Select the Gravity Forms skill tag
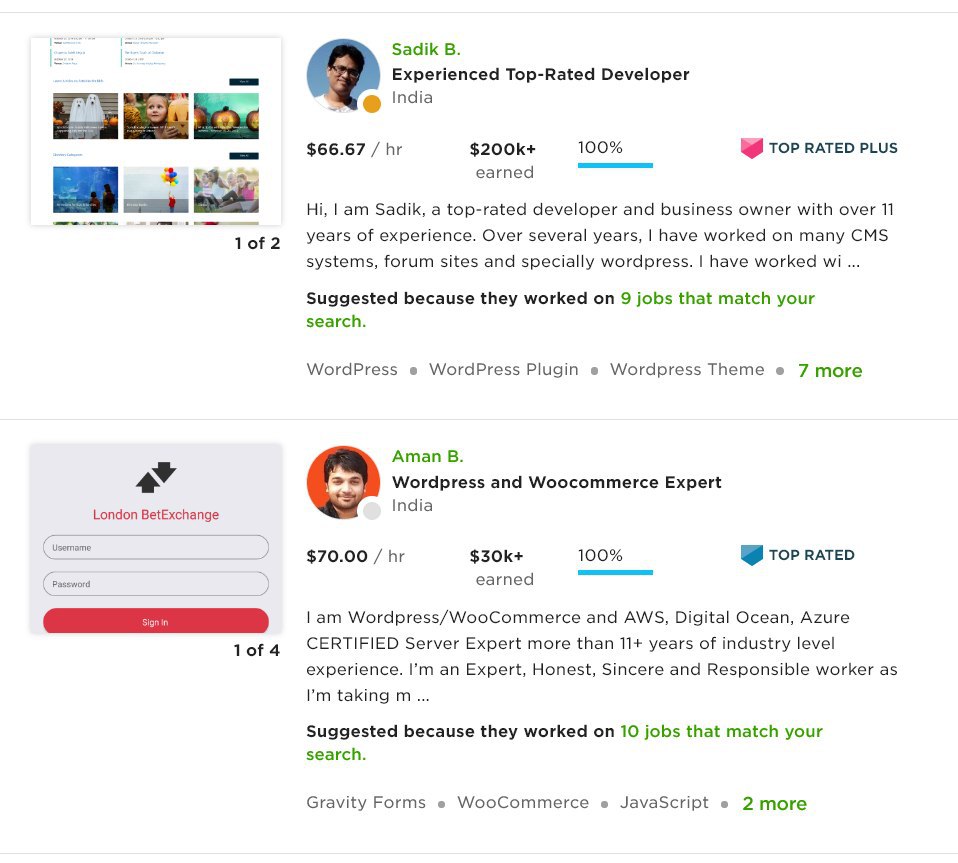Screen dimensions: 958x863 pos(366,803)
